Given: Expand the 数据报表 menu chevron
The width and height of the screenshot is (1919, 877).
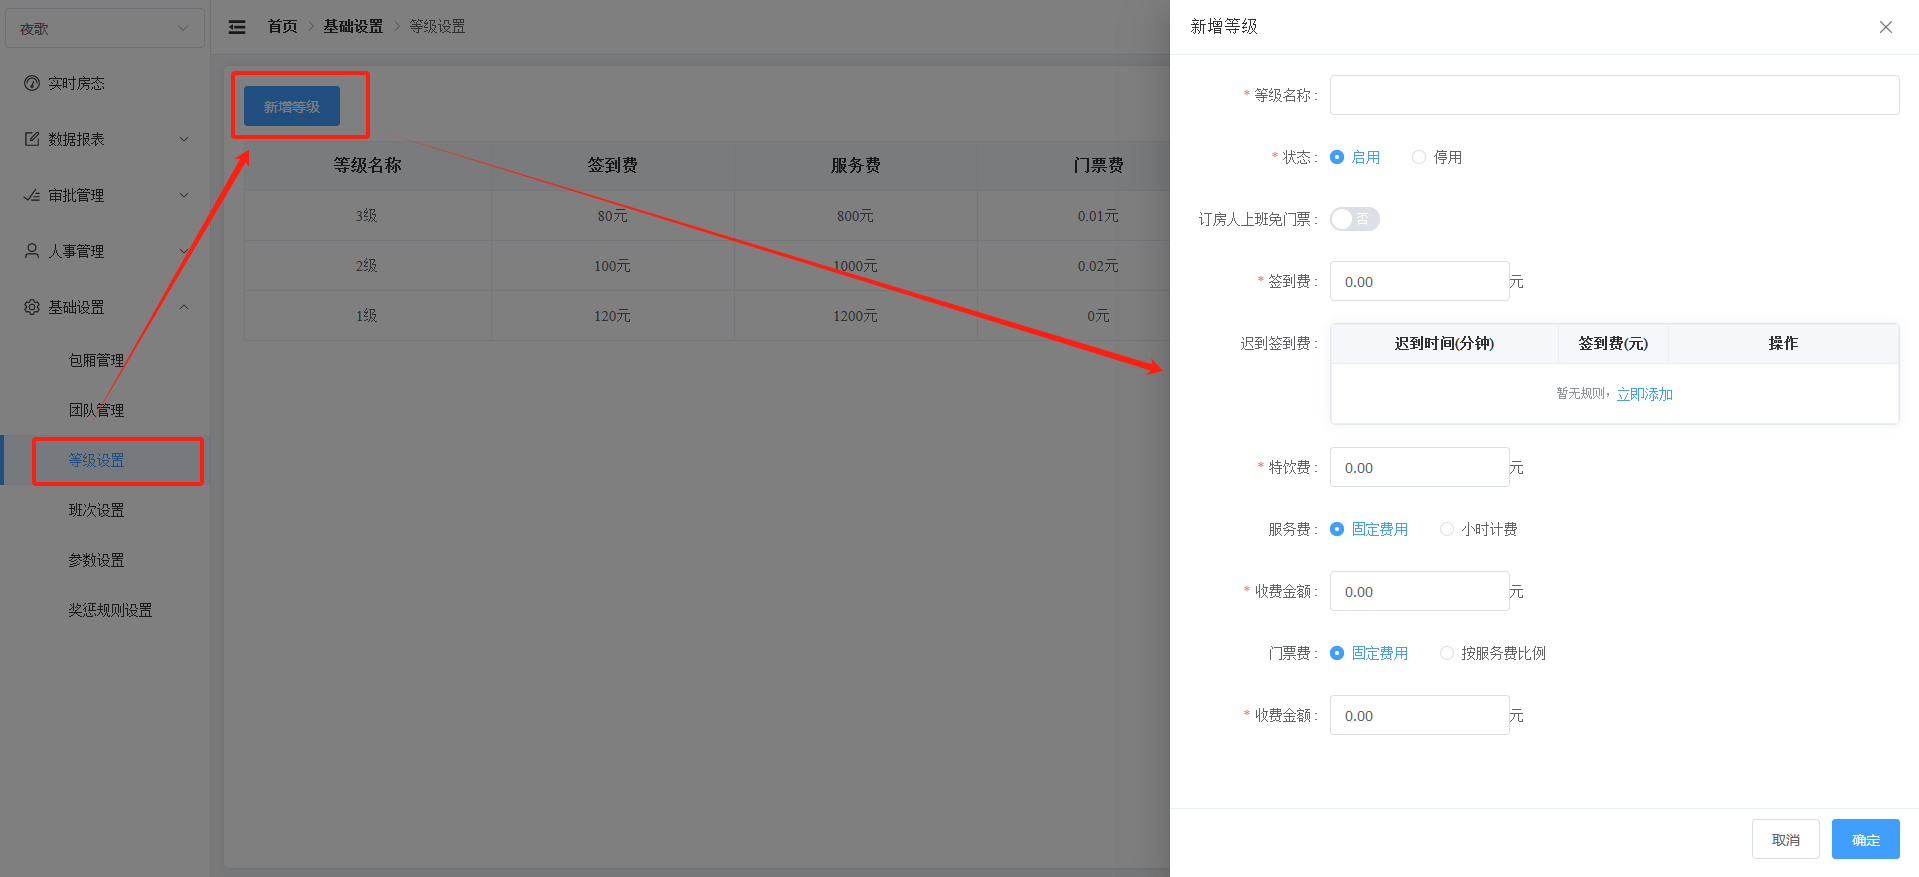Looking at the screenshot, I should coord(184,139).
